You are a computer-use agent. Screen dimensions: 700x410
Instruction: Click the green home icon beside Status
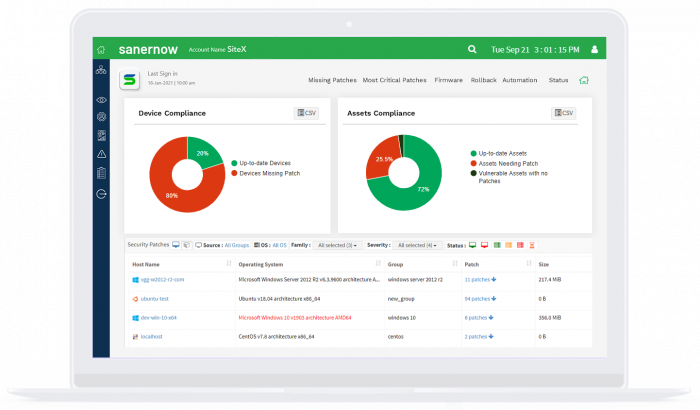pyautogui.click(x=584, y=80)
